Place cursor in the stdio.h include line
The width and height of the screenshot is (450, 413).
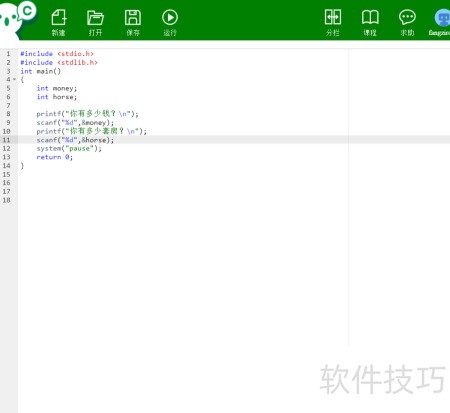pos(57,54)
